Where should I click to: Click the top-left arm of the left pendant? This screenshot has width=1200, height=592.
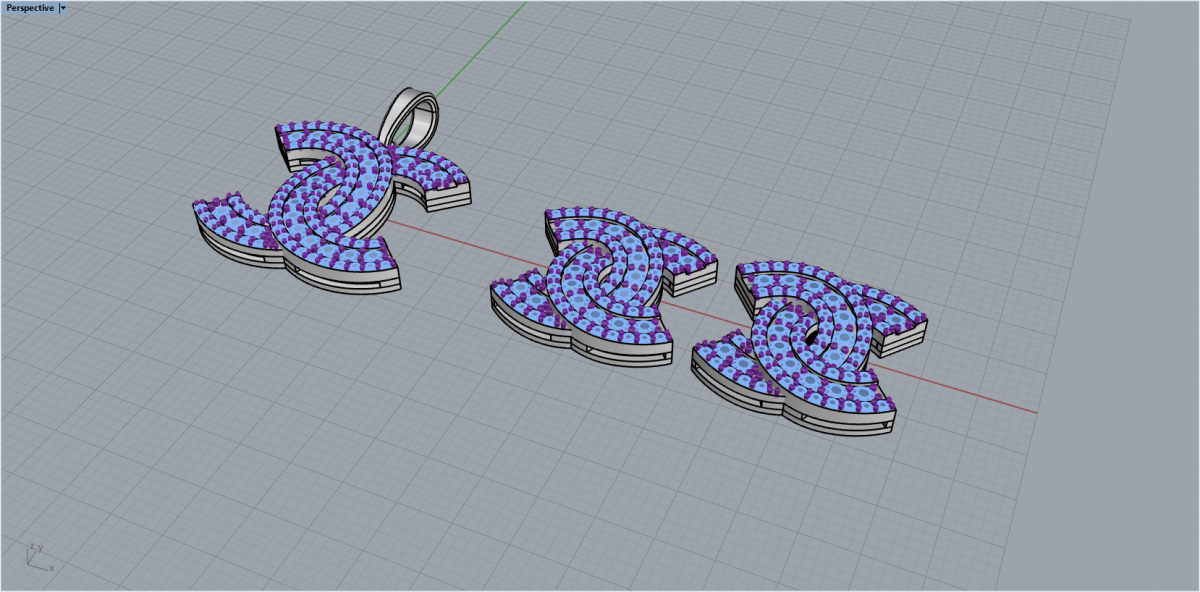(x=300, y=138)
